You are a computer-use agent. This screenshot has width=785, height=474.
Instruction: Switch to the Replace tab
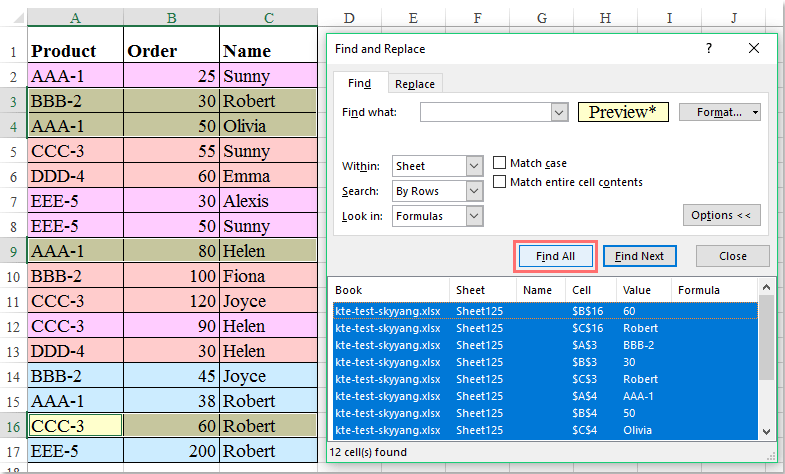click(415, 84)
